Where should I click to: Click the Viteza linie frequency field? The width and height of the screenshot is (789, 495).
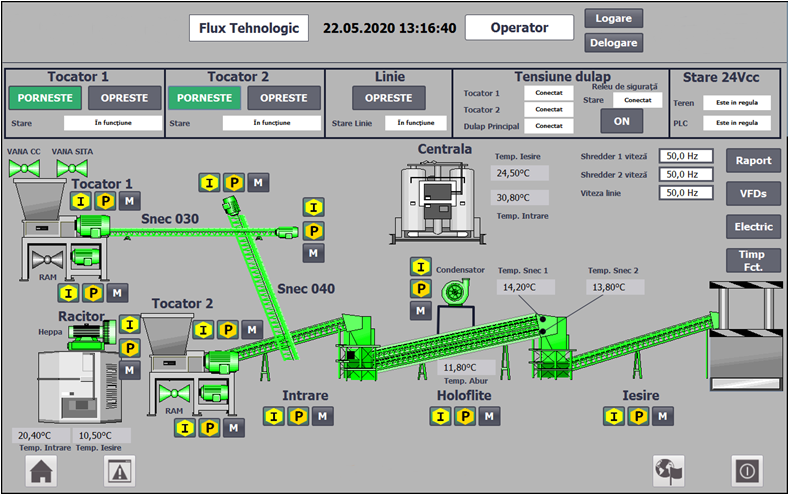pos(685,192)
